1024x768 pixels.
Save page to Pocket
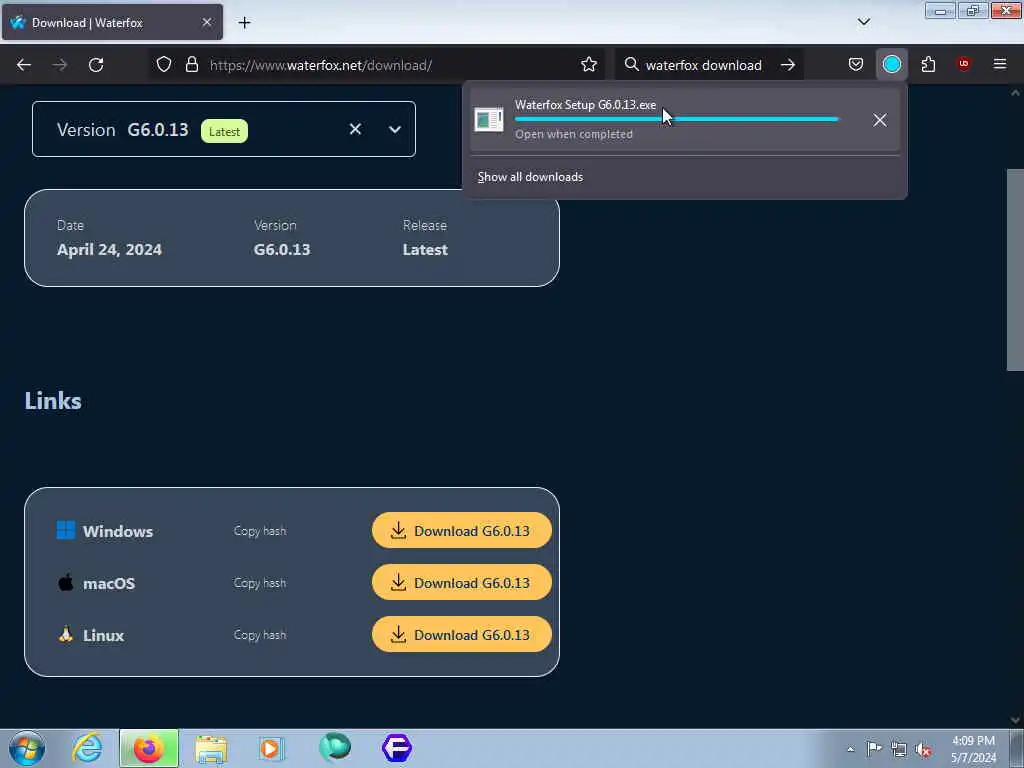click(x=856, y=64)
